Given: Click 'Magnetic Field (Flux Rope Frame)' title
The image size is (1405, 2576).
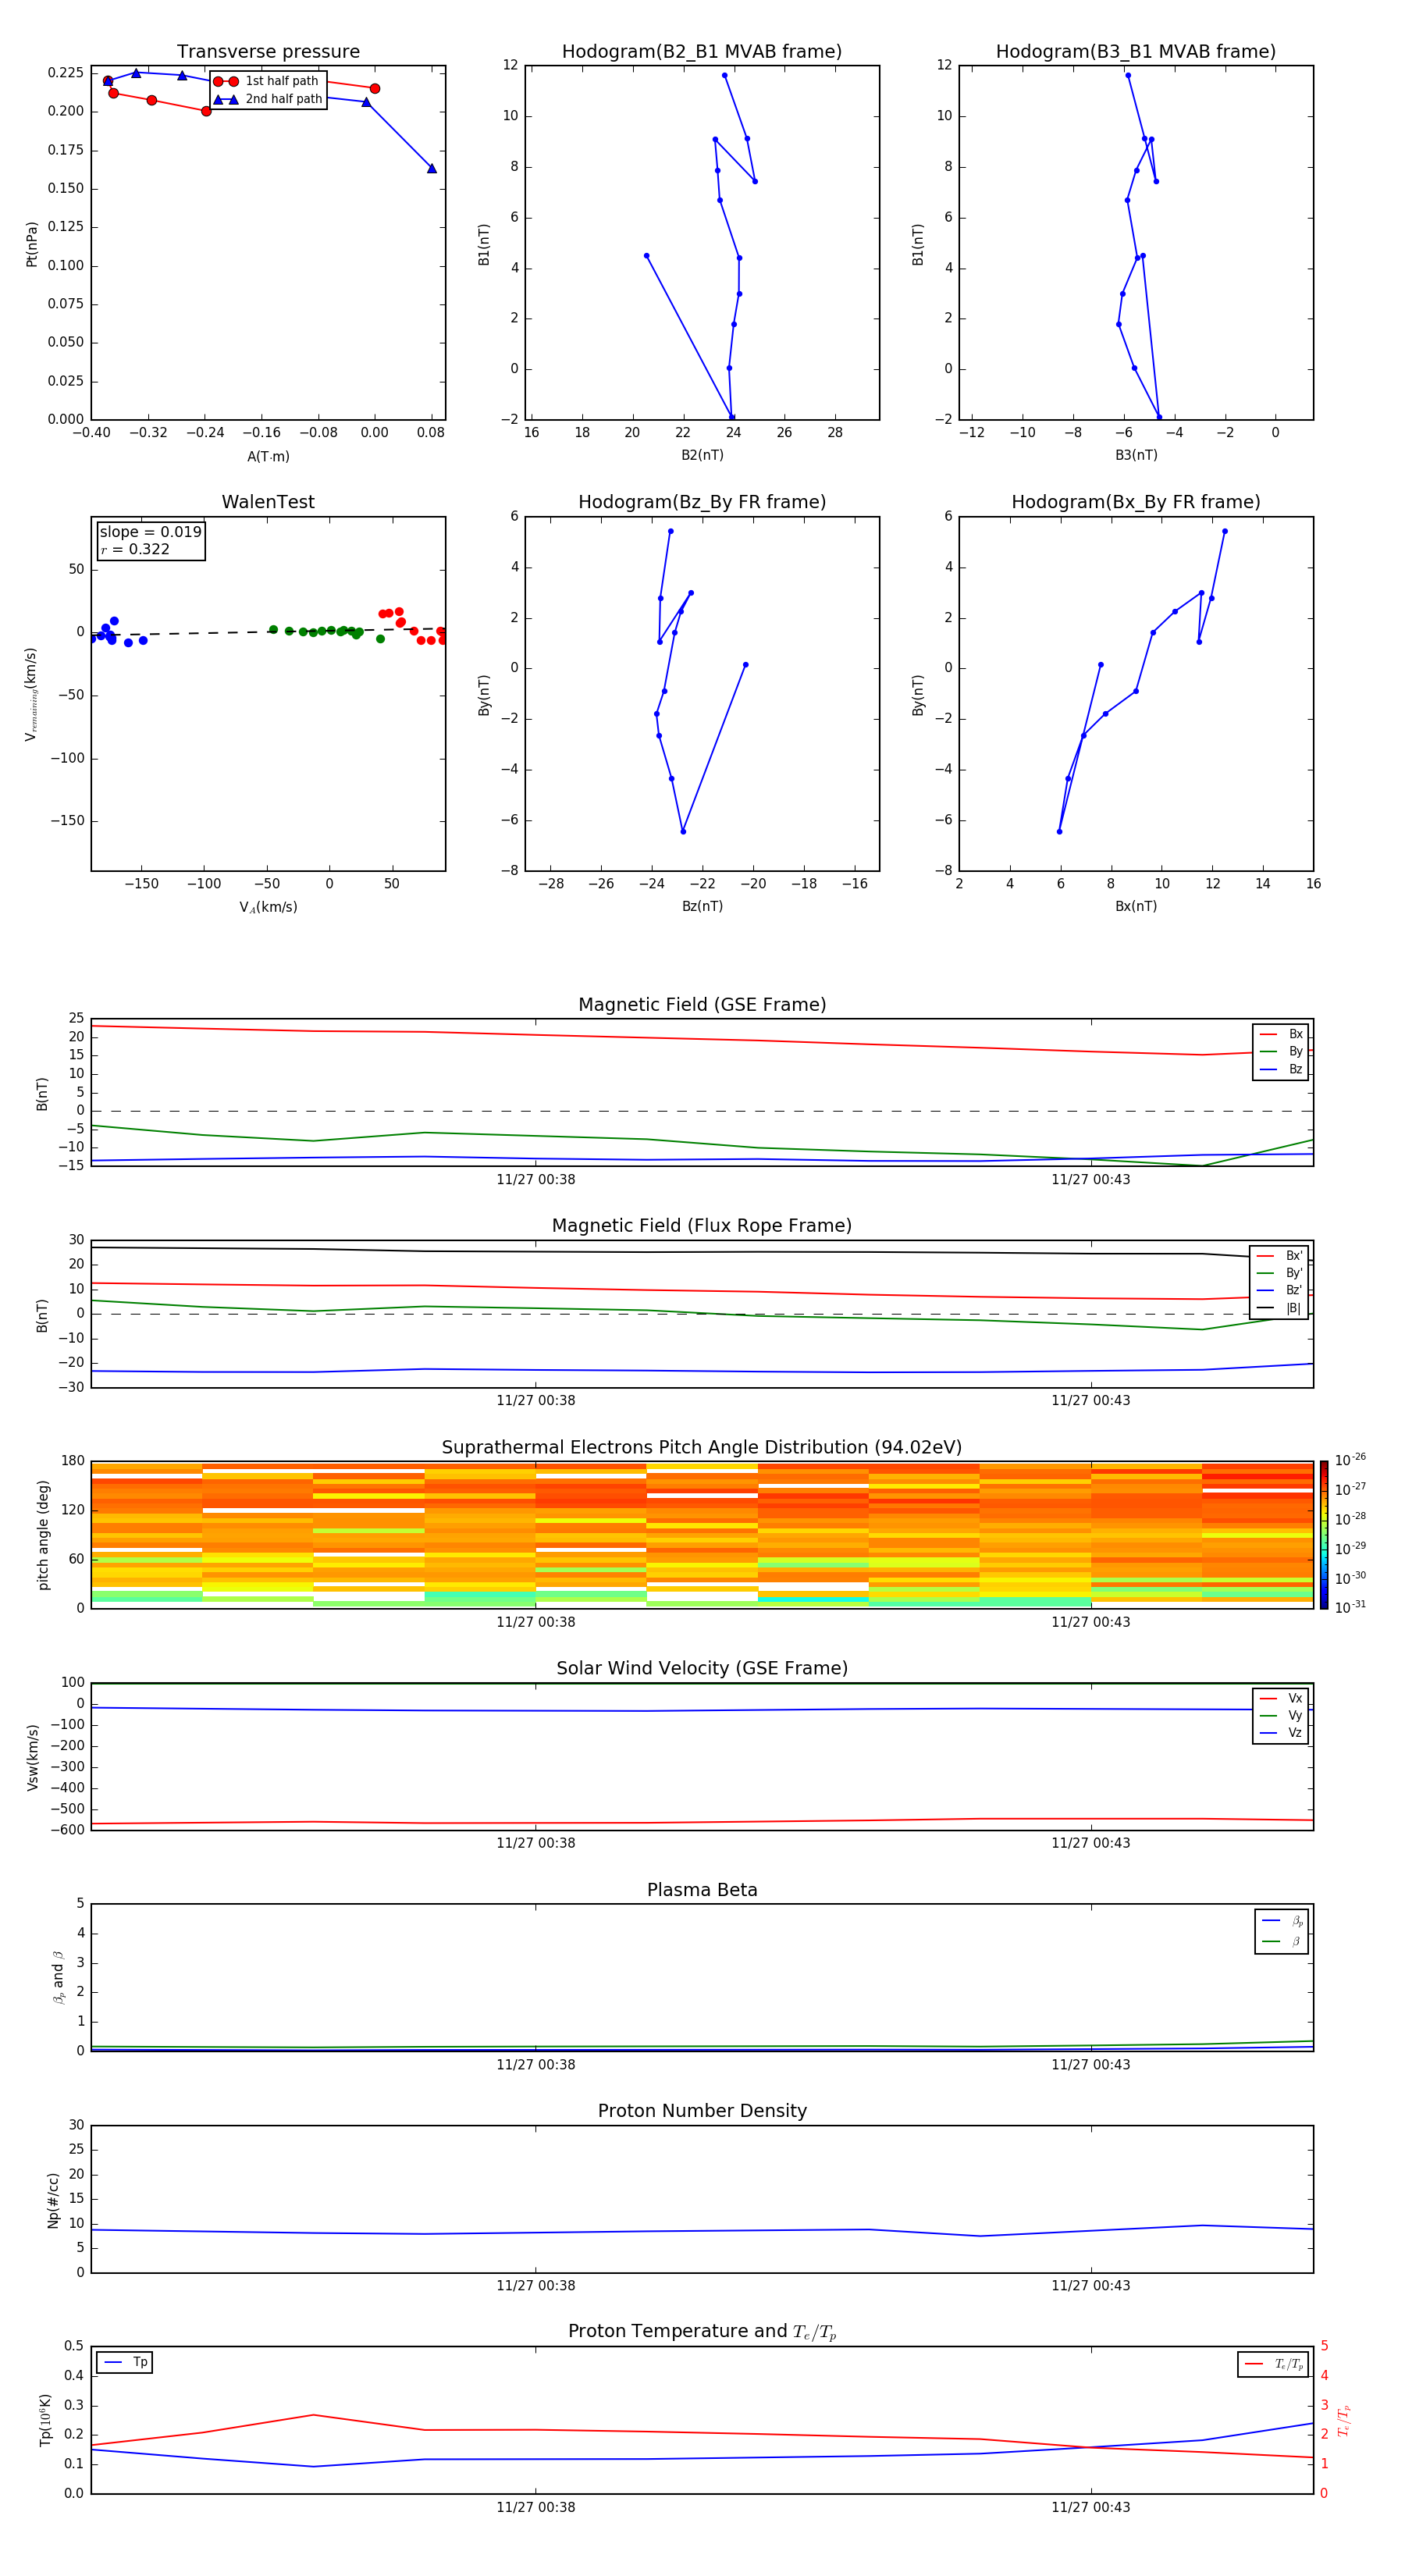Looking at the screenshot, I should click(x=702, y=1226).
